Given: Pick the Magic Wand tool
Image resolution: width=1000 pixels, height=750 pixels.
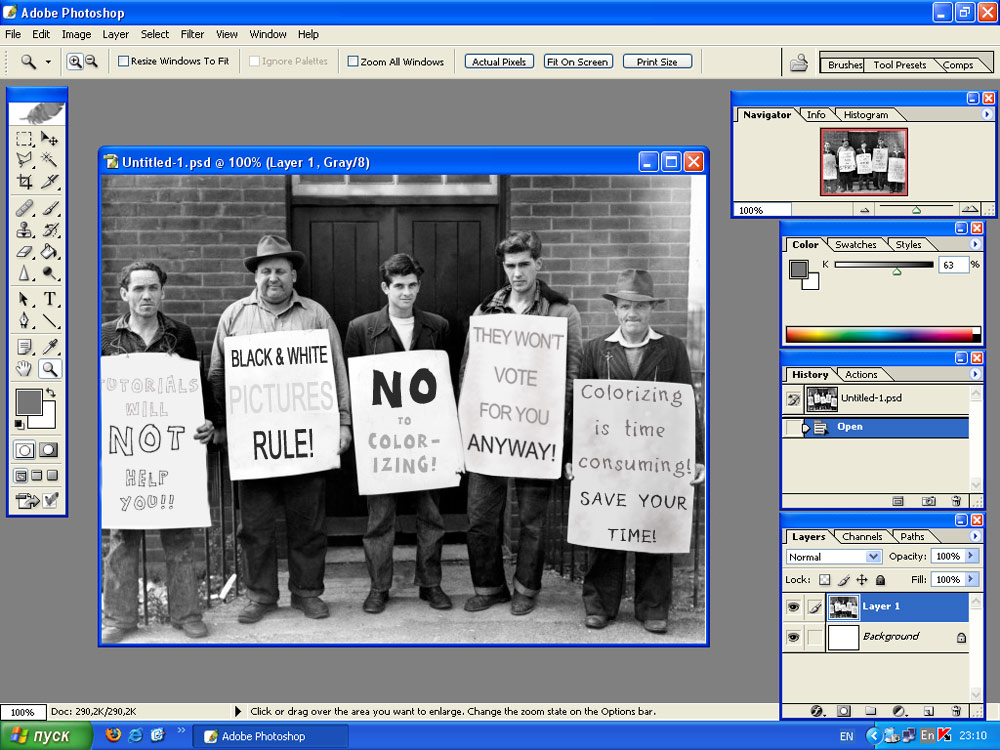Looking at the screenshot, I should (x=49, y=160).
